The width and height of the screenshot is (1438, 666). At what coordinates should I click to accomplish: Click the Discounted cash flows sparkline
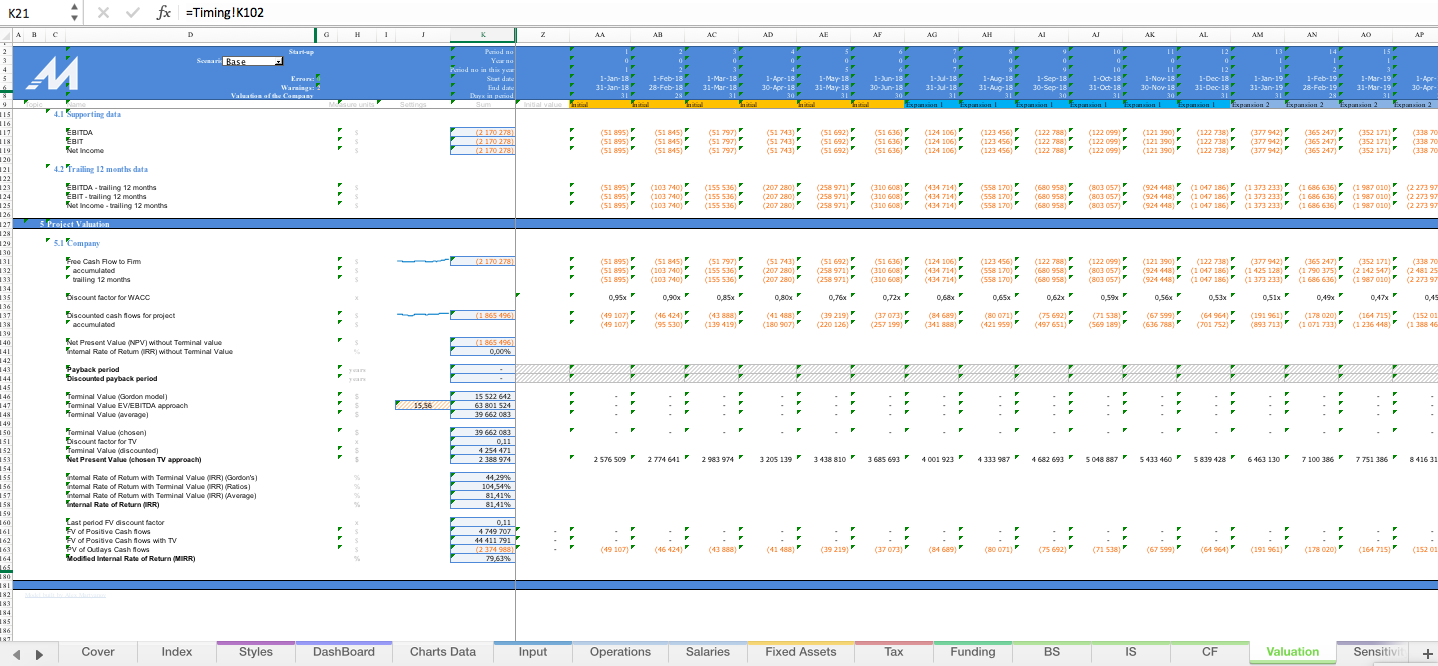click(423, 315)
